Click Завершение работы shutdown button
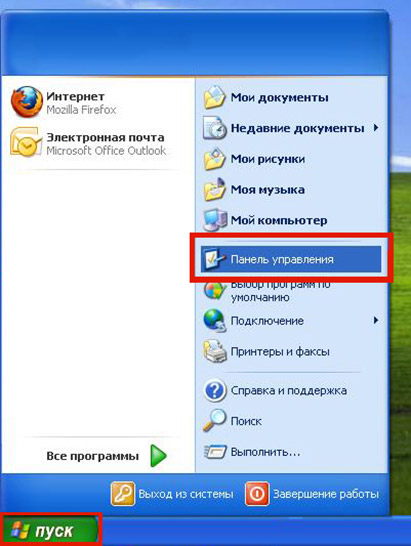This screenshot has width=411, height=546. (x=312, y=494)
